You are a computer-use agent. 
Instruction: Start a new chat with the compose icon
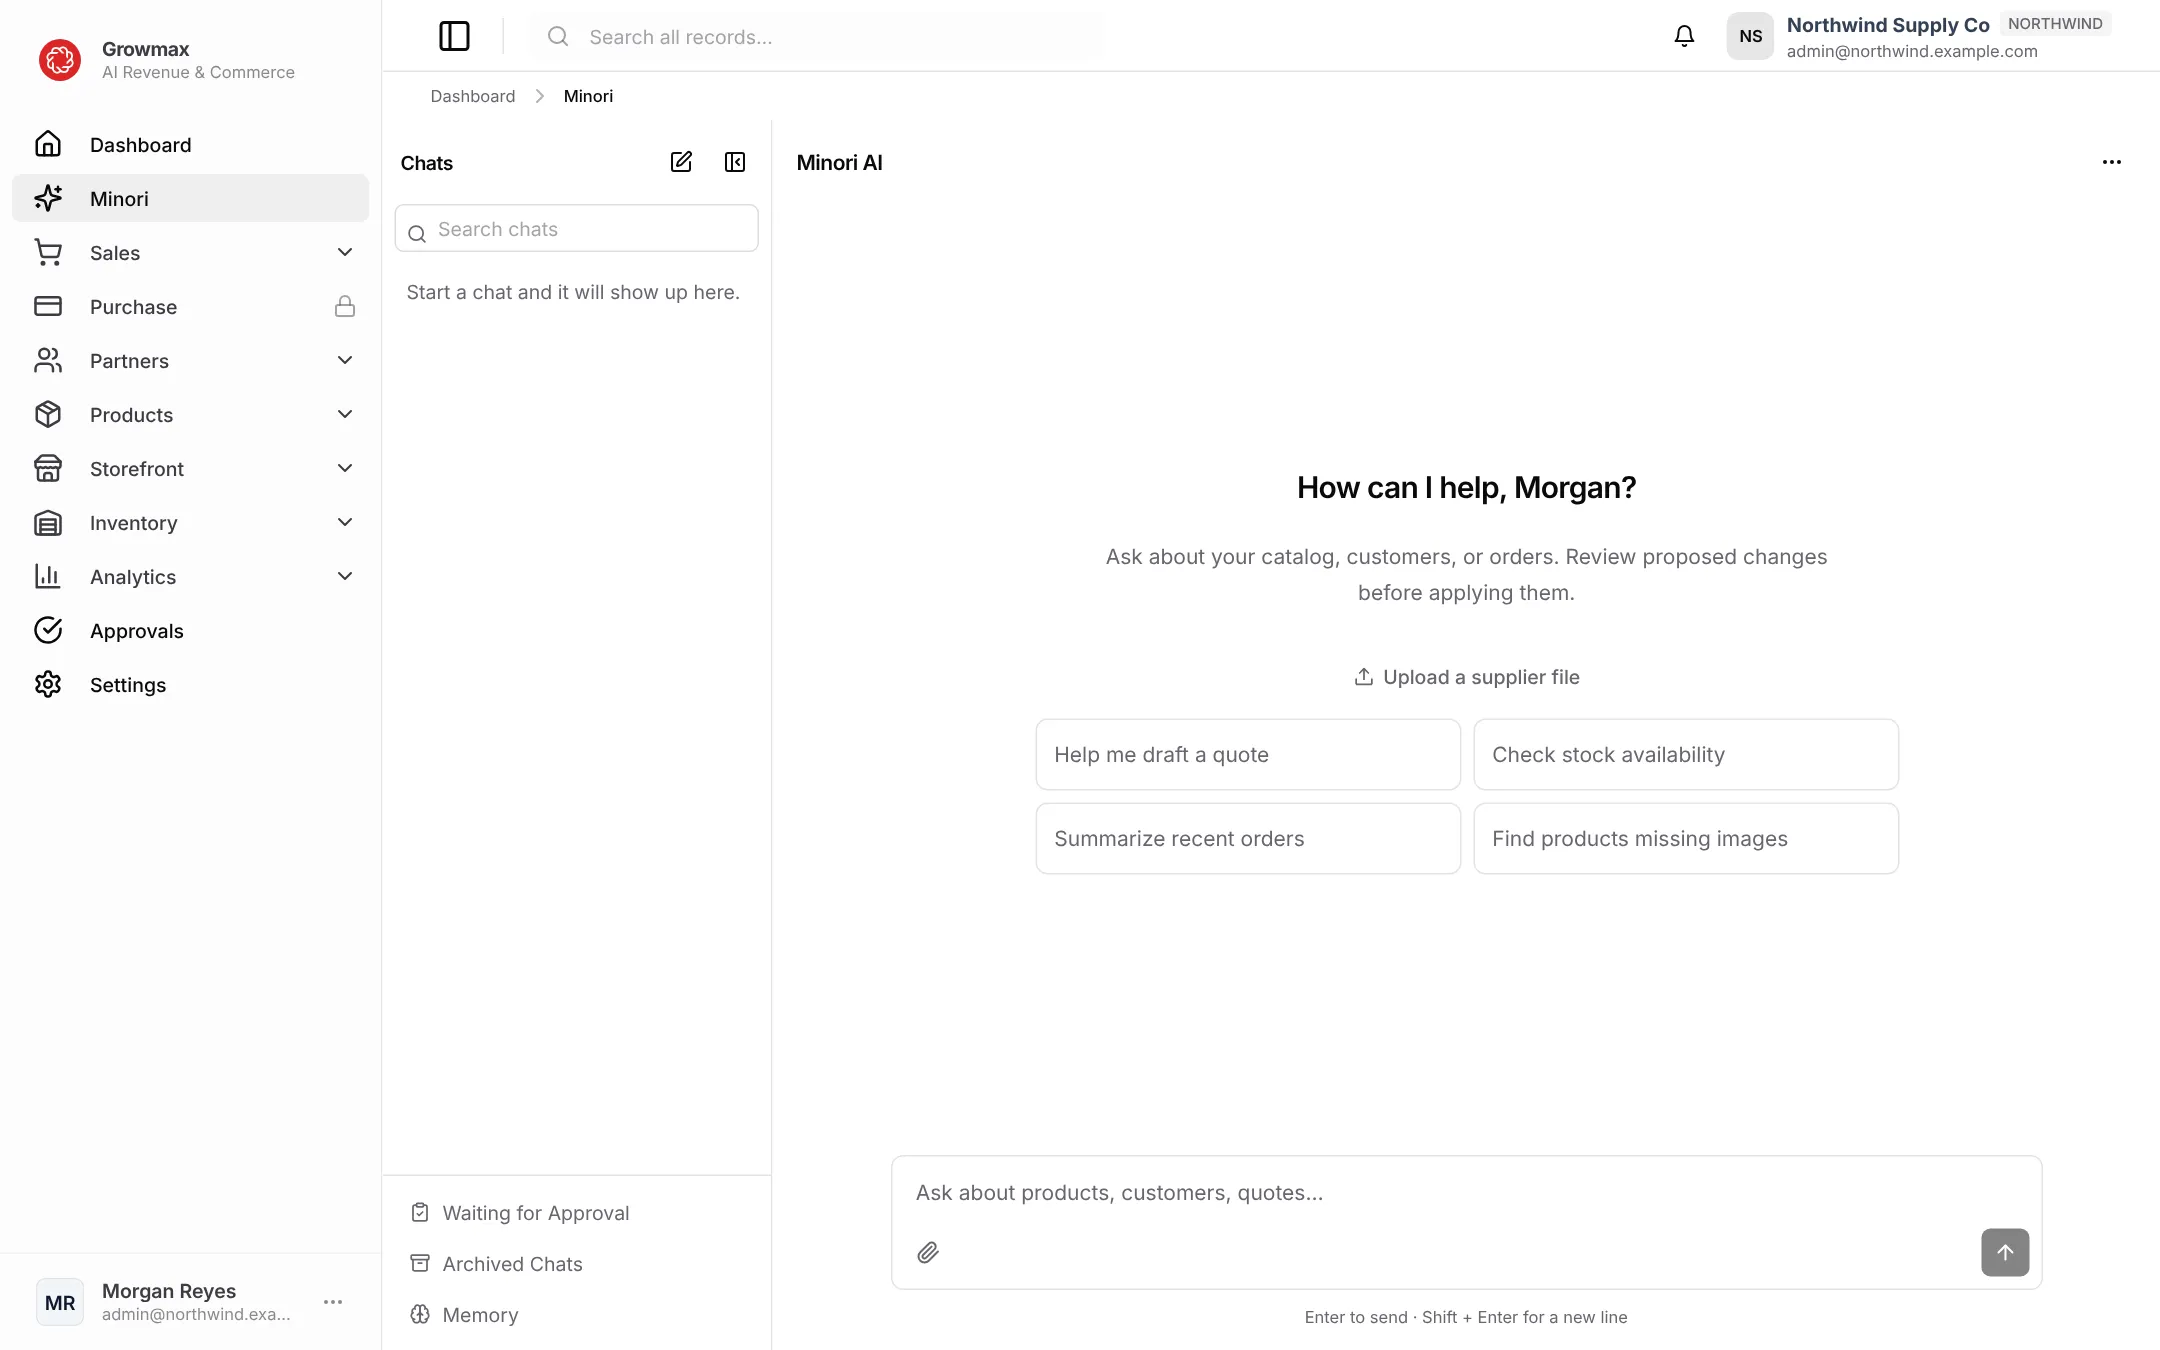pyautogui.click(x=681, y=162)
